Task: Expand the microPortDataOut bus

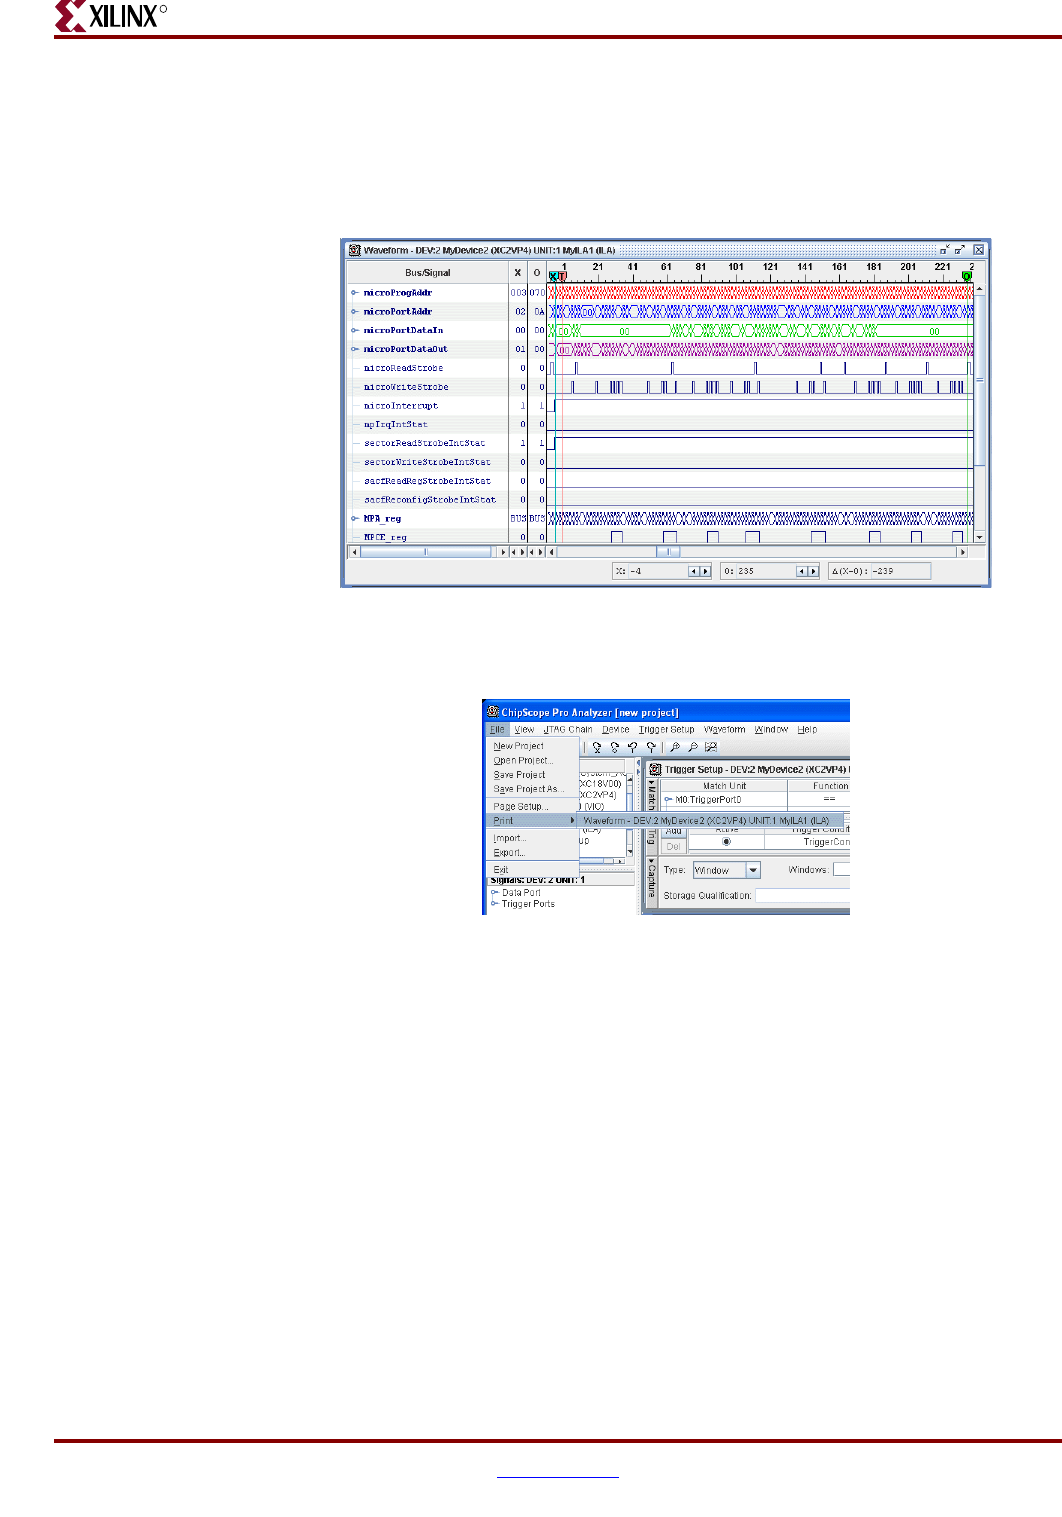Action: click(355, 349)
